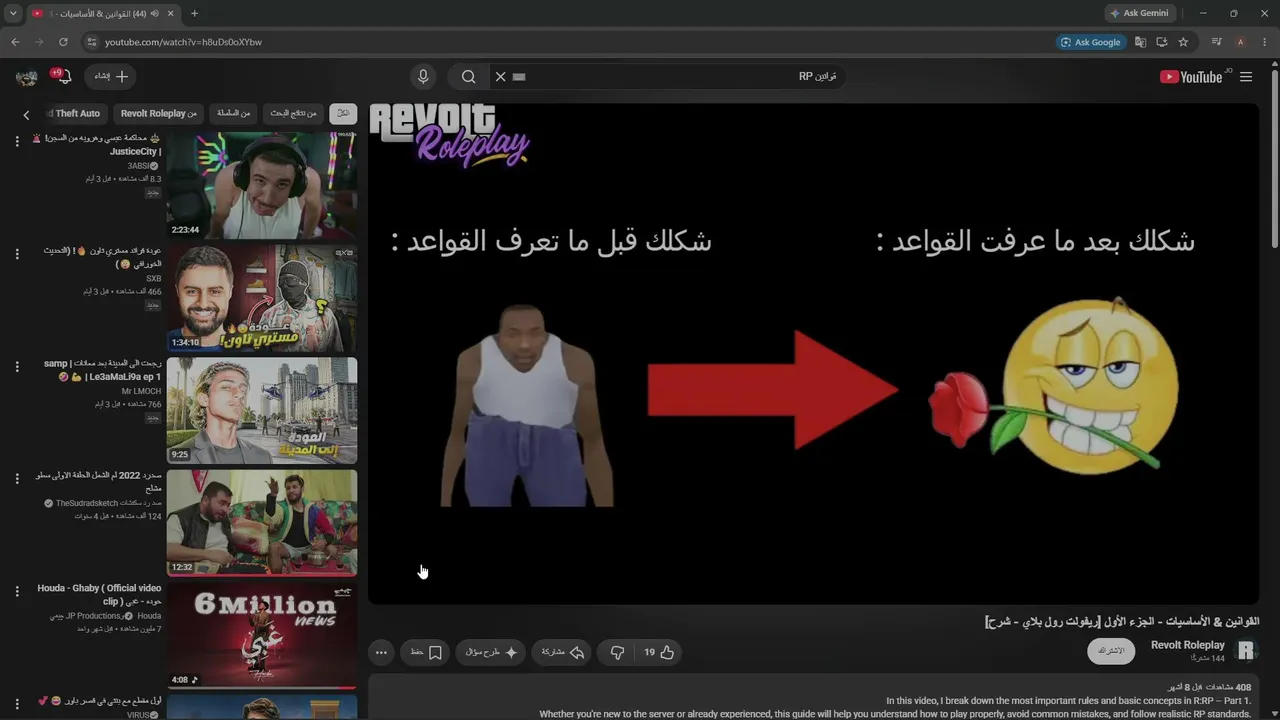
Task: Click the video player area
Action: [x=813, y=353]
